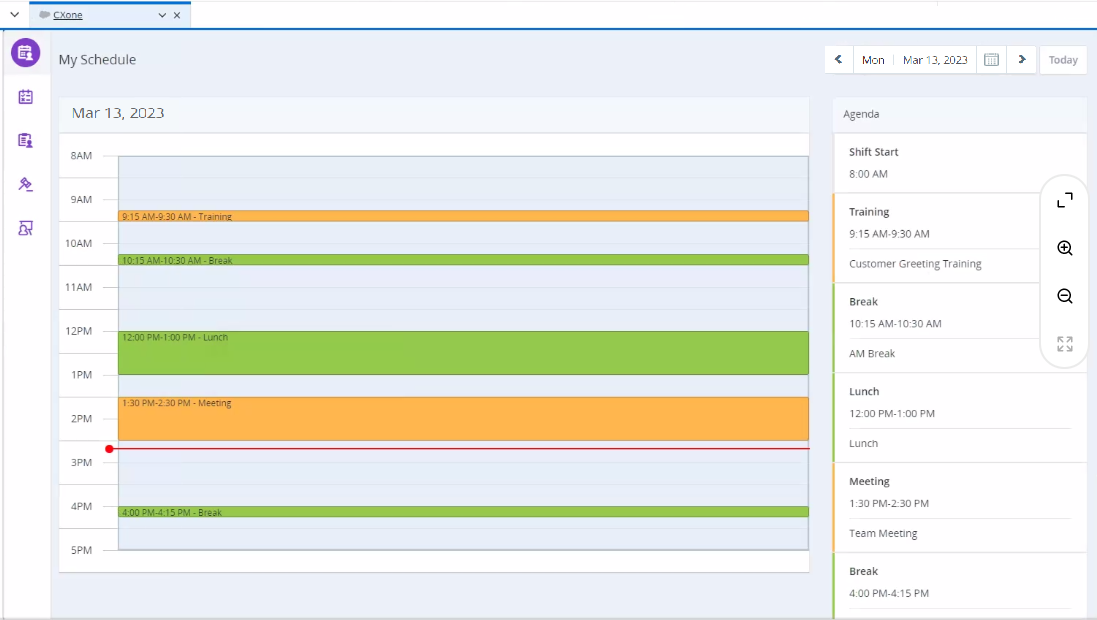This screenshot has height=620, width=1097.
Task: Click the red current time marker
Action: click(x=109, y=449)
